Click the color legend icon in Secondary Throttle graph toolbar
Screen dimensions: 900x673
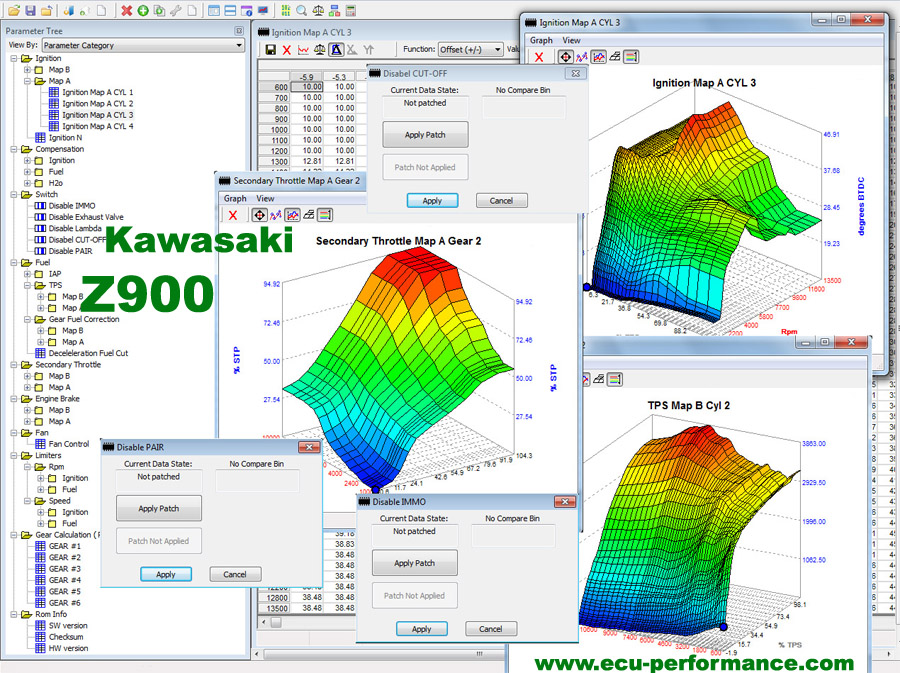click(x=325, y=215)
